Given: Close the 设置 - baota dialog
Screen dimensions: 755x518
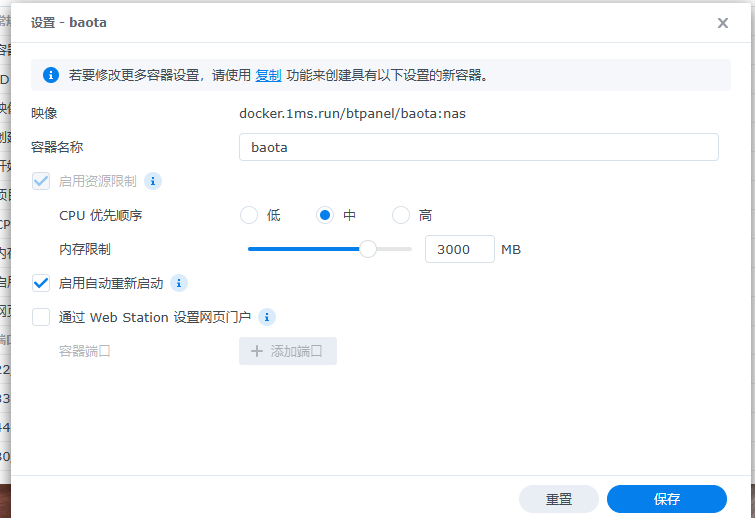Looking at the screenshot, I should click(x=722, y=23).
